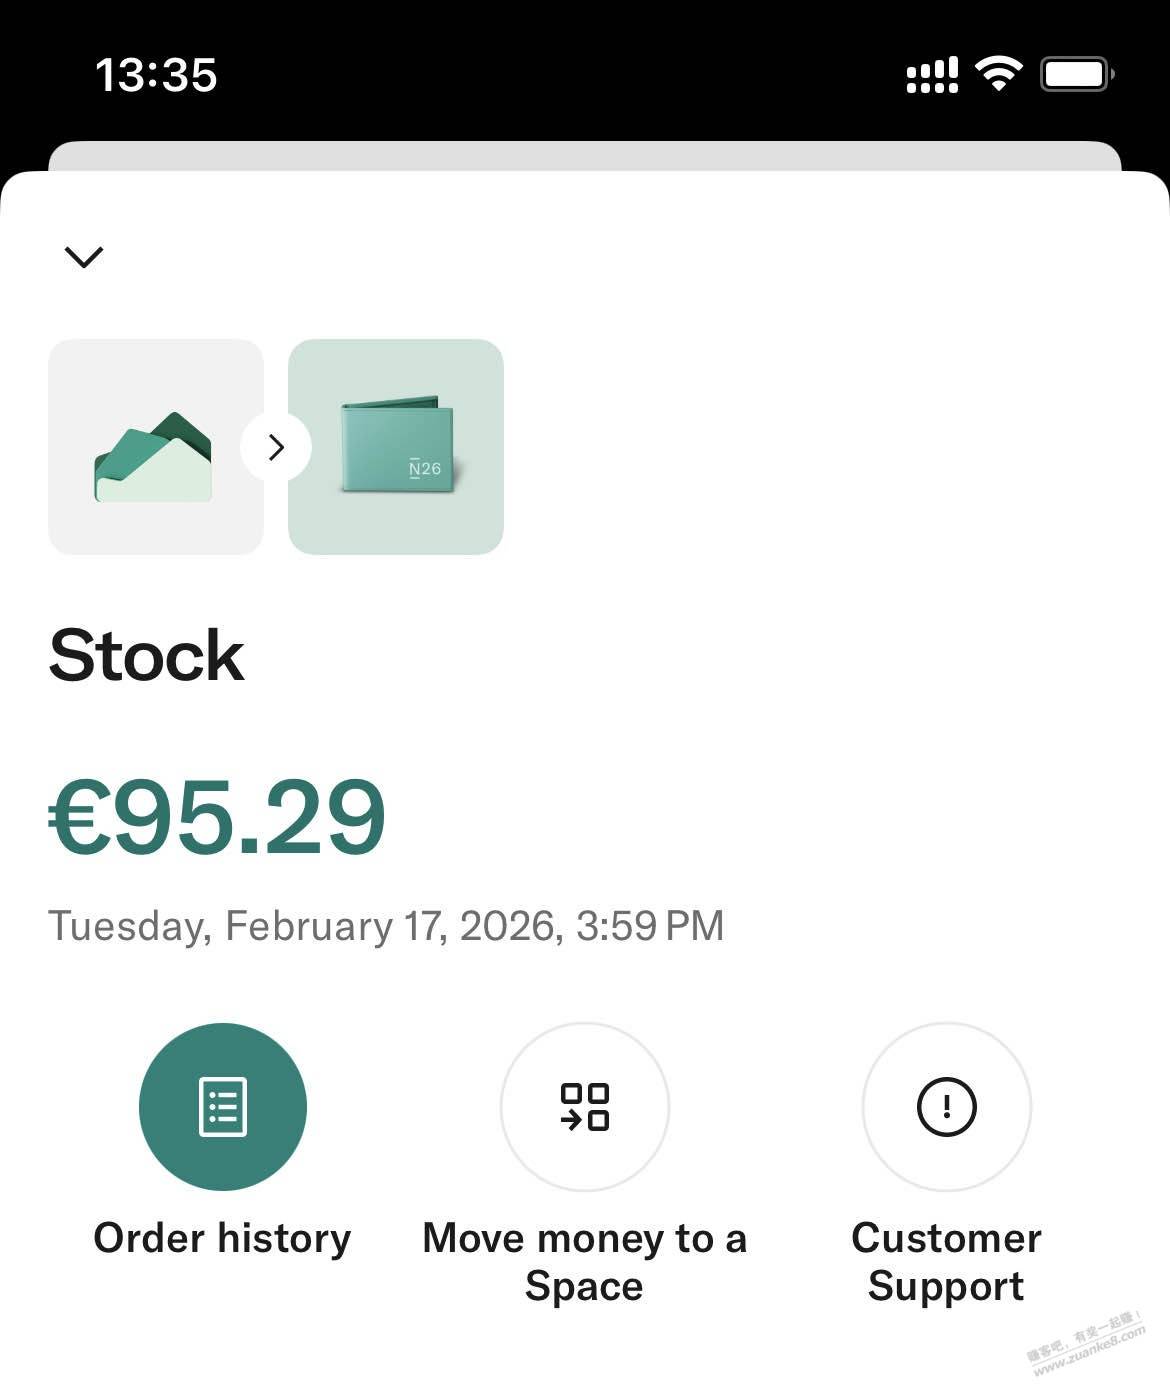Click the Move money to a Space icon
Screen dimensions: 1170x1396
coord(585,1107)
